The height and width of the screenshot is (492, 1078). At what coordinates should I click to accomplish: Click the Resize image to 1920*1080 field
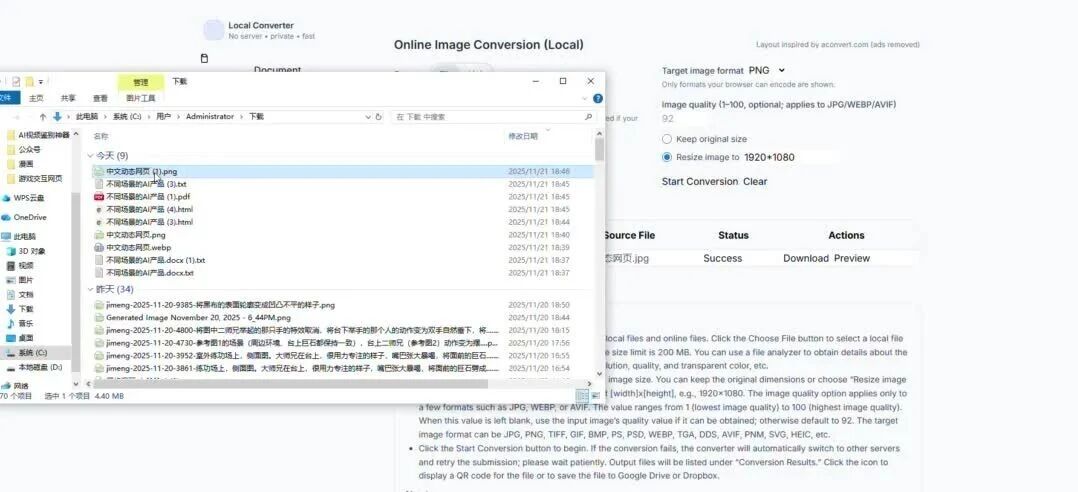pos(791,157)
